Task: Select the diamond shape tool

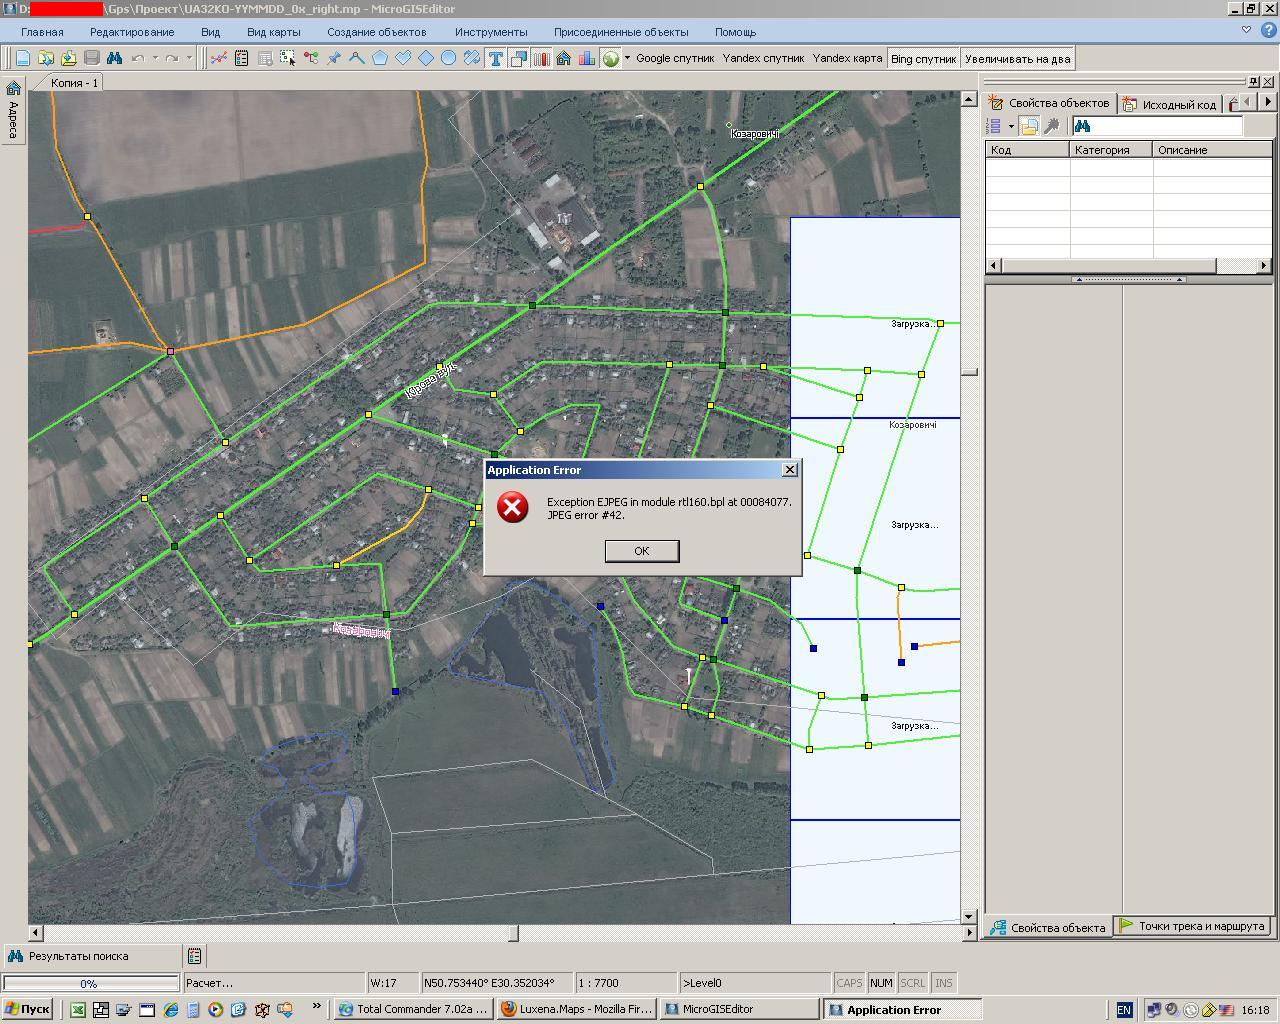Action: (426, 59)
